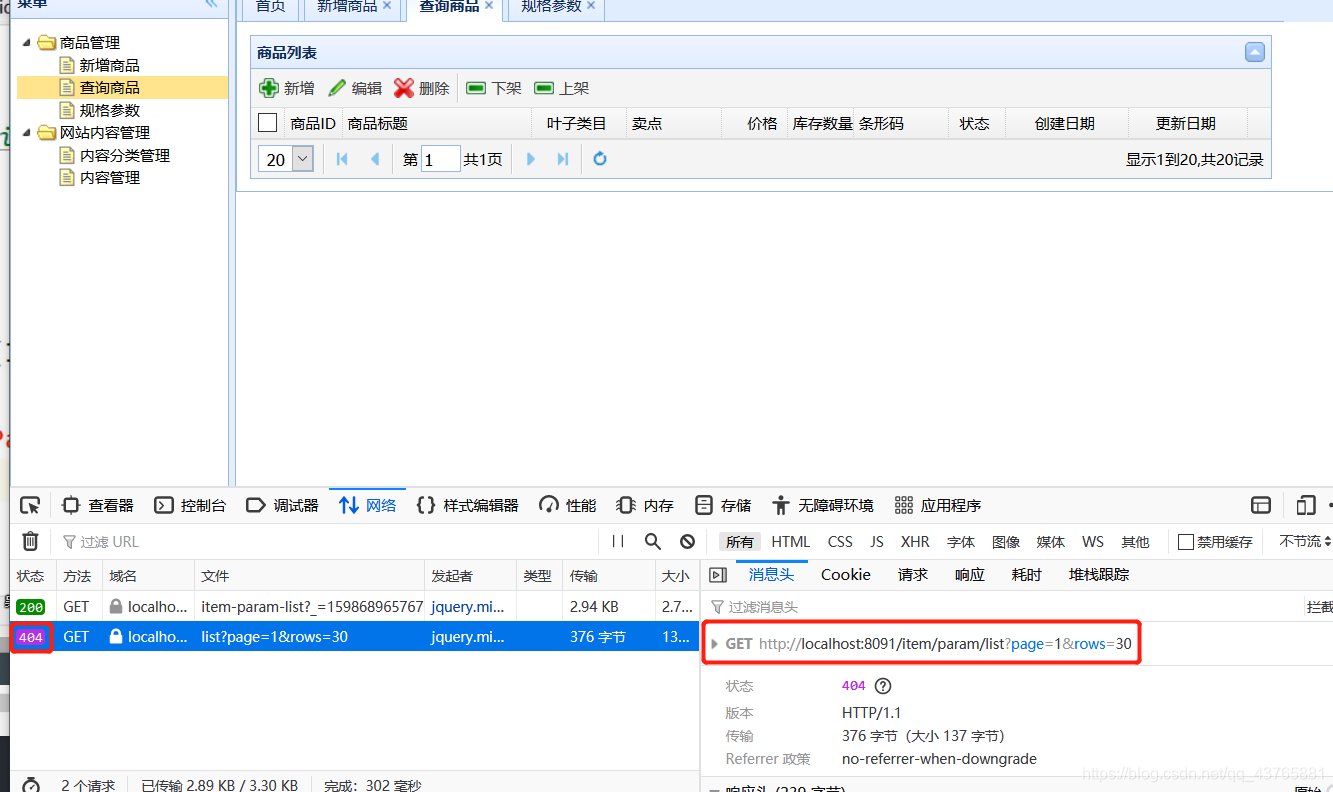Collapse the 商品列表 panel
This screenshot has width=1333, height=792.
[1255, 52]
